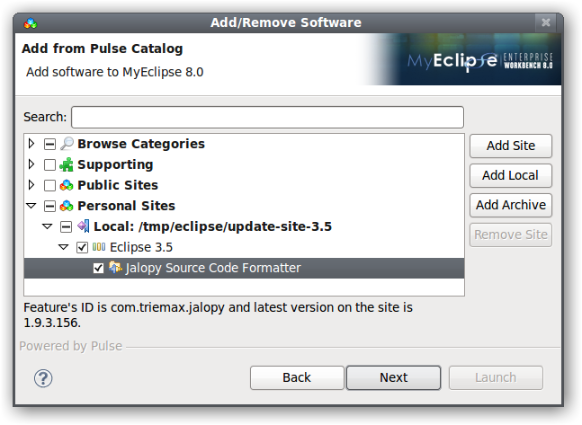Toggle the Eclipse 3.5 checkbox

[82, 247]
